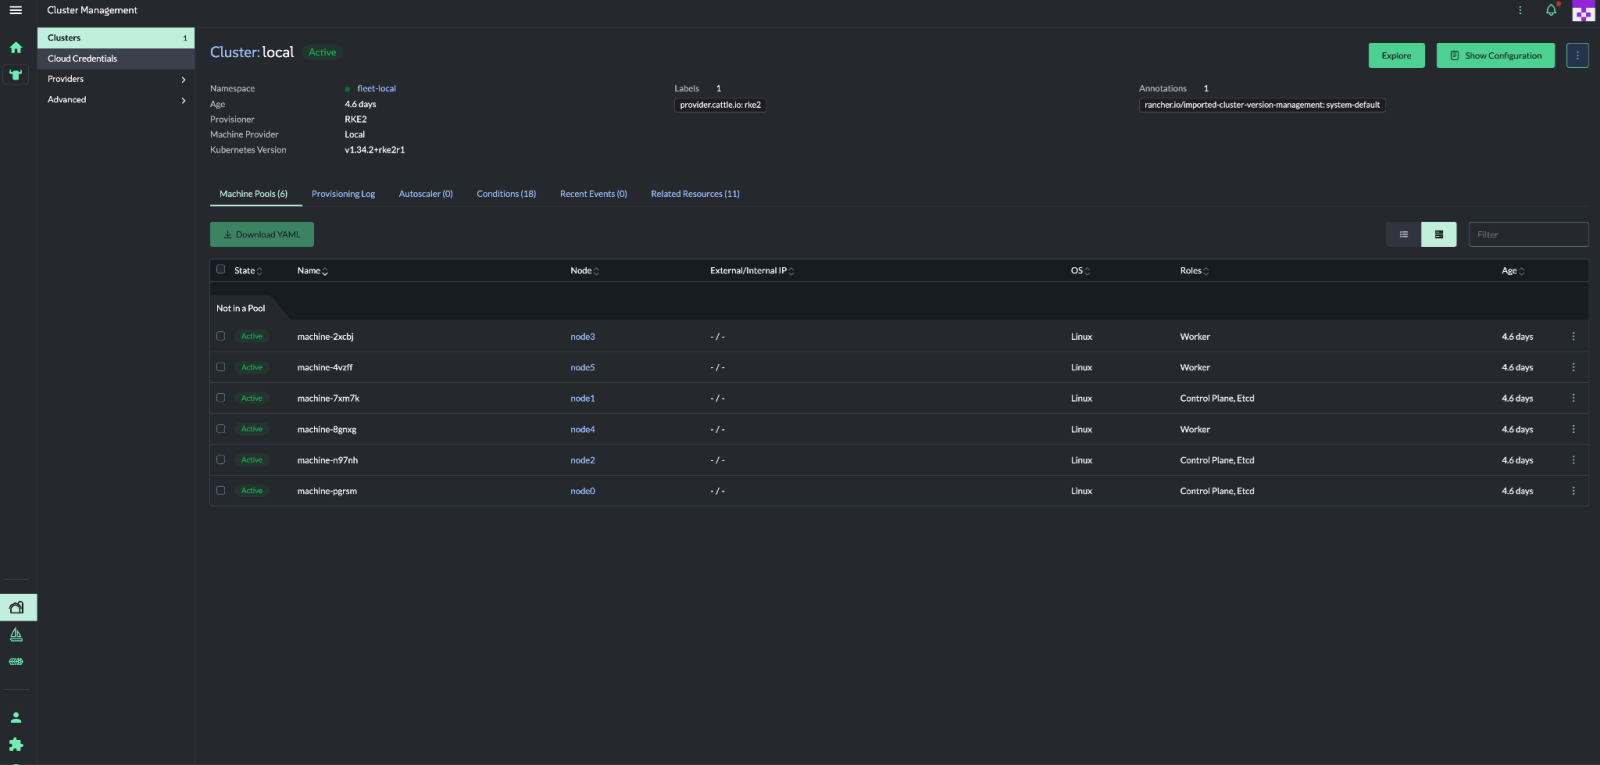Click the Show Configuration button
The height and width of the screenshot is (765, 1600).
(1496, 56)
